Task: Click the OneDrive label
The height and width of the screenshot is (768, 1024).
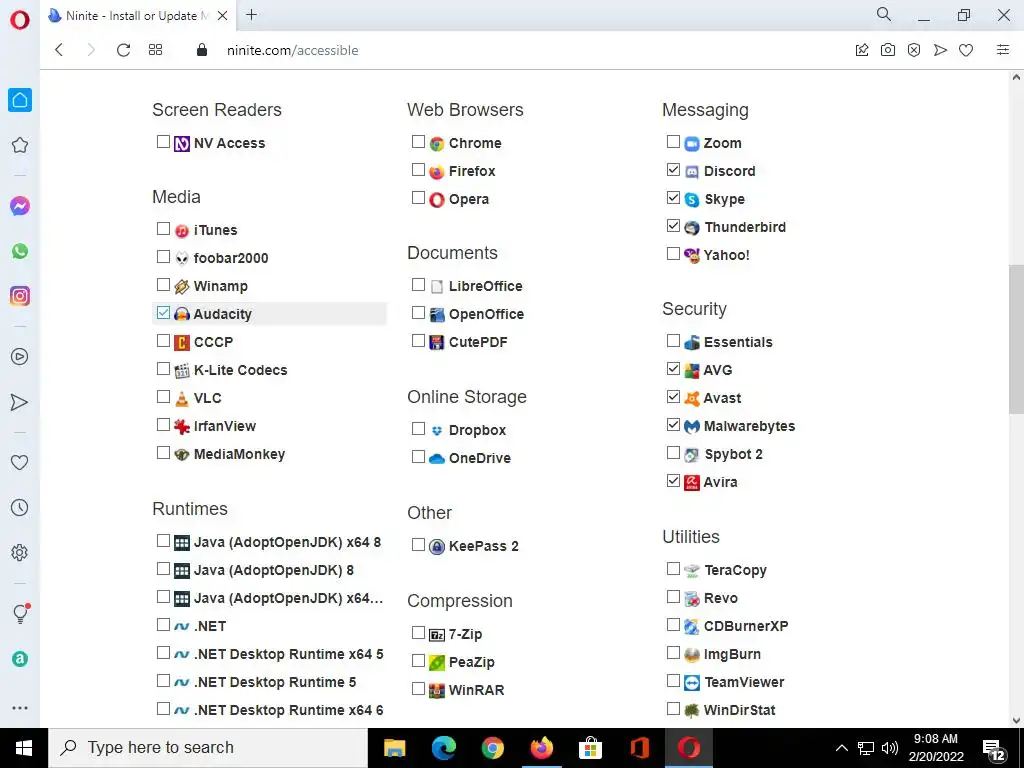Action: point(479,458)
